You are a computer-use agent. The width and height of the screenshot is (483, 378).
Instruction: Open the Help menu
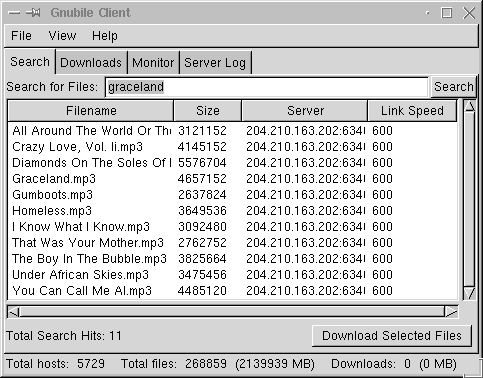click(105, 35)
